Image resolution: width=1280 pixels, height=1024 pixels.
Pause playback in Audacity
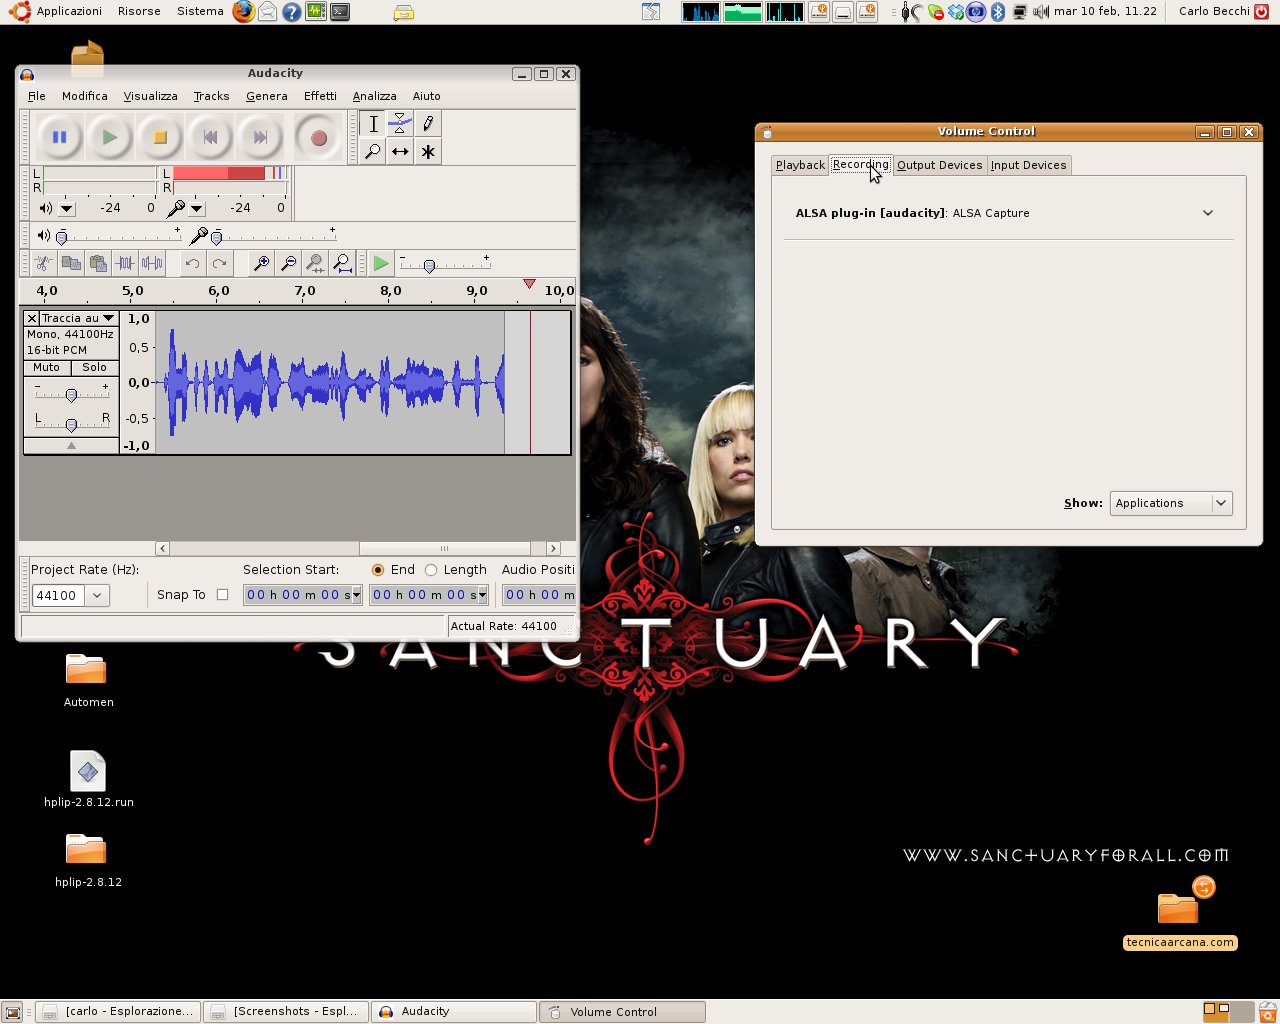click(x=60, y=138)
